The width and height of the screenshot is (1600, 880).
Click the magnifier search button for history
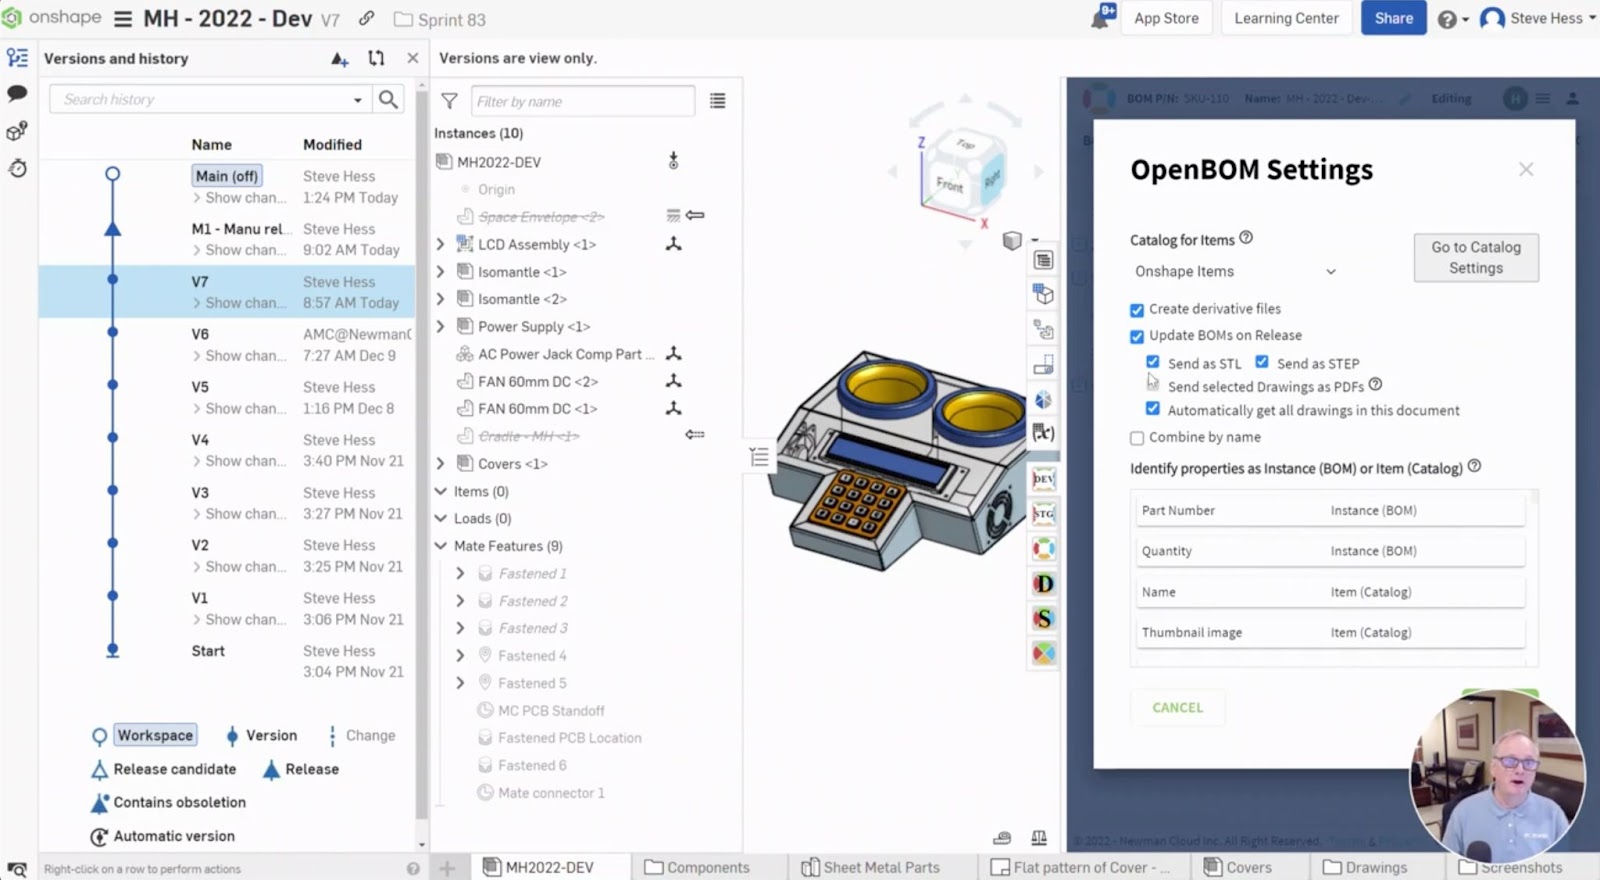tap(388, 99)
